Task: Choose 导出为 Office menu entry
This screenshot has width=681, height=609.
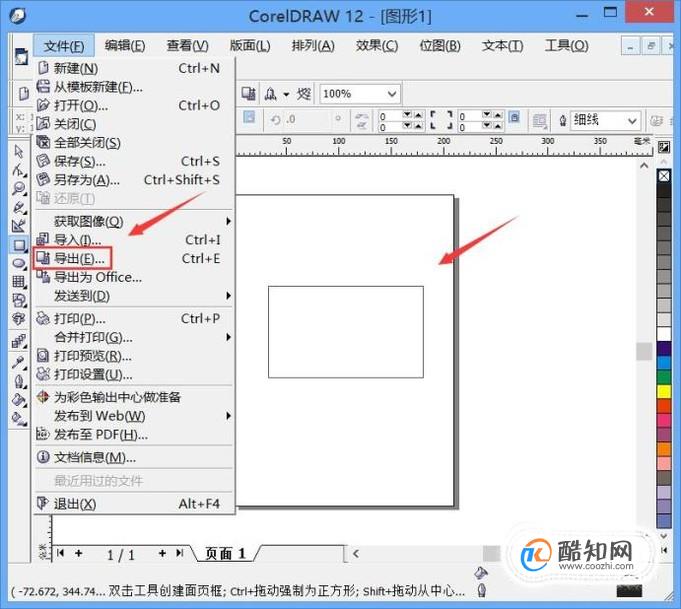Action: pyautogui.click(x=134, y=277)
